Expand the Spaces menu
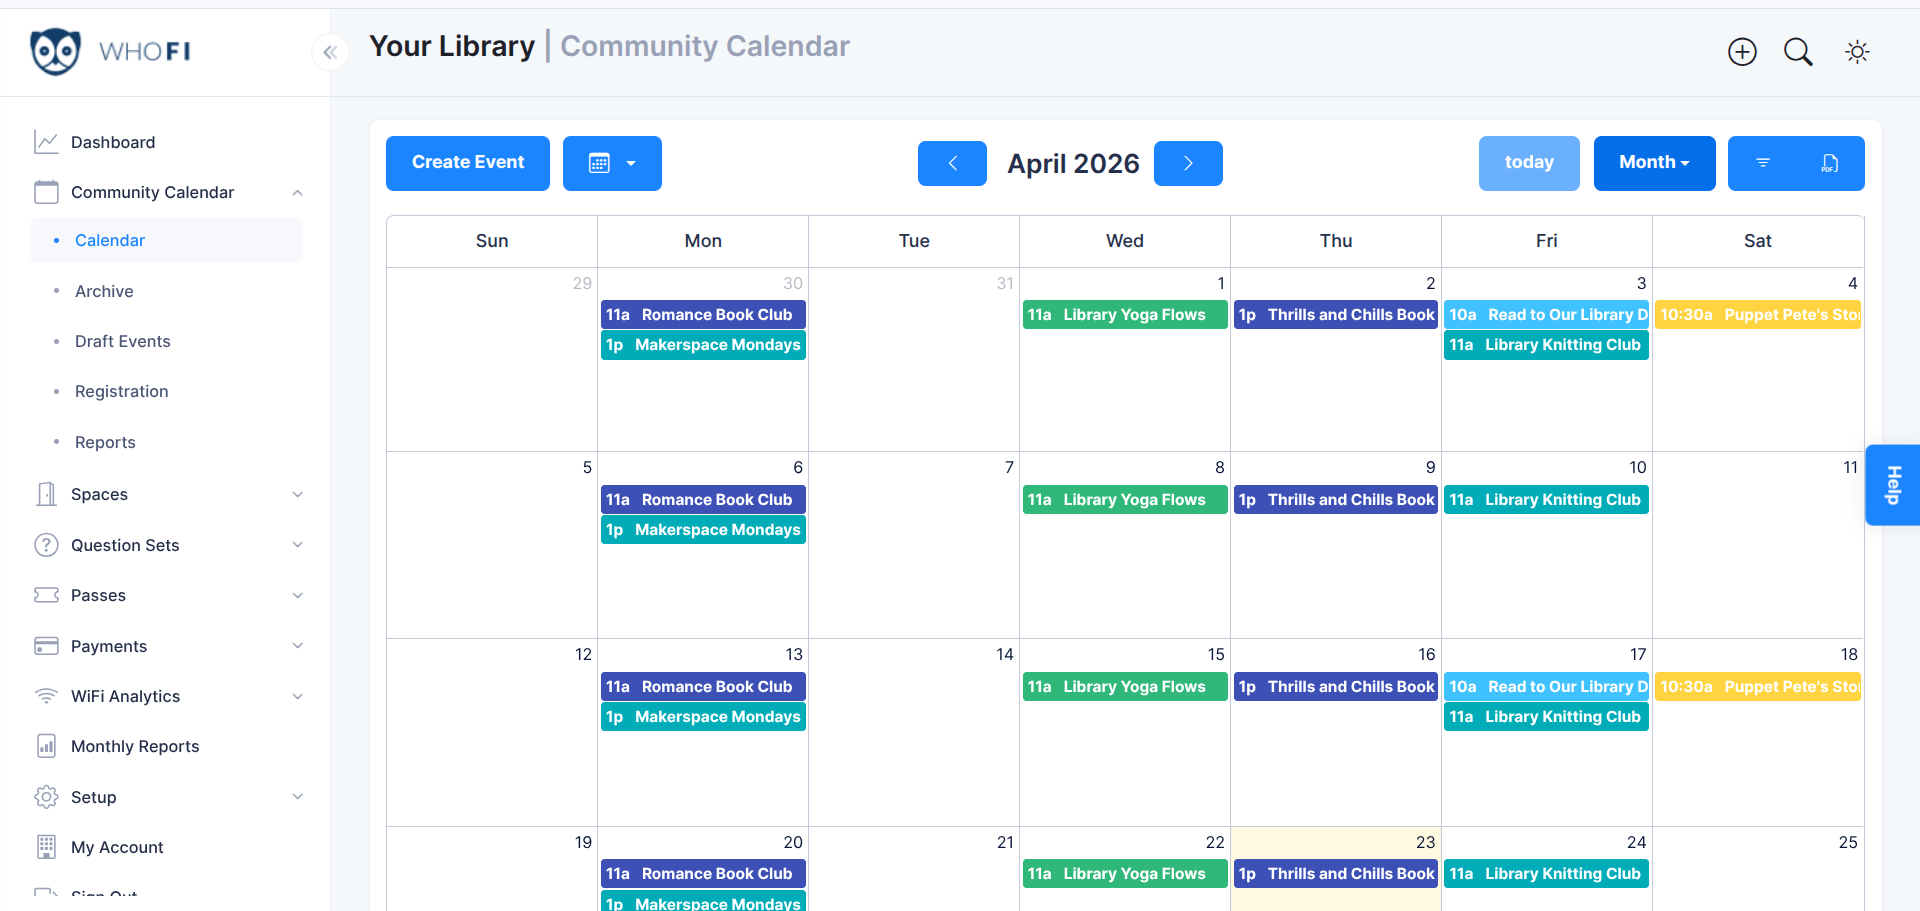 (297, 494)
